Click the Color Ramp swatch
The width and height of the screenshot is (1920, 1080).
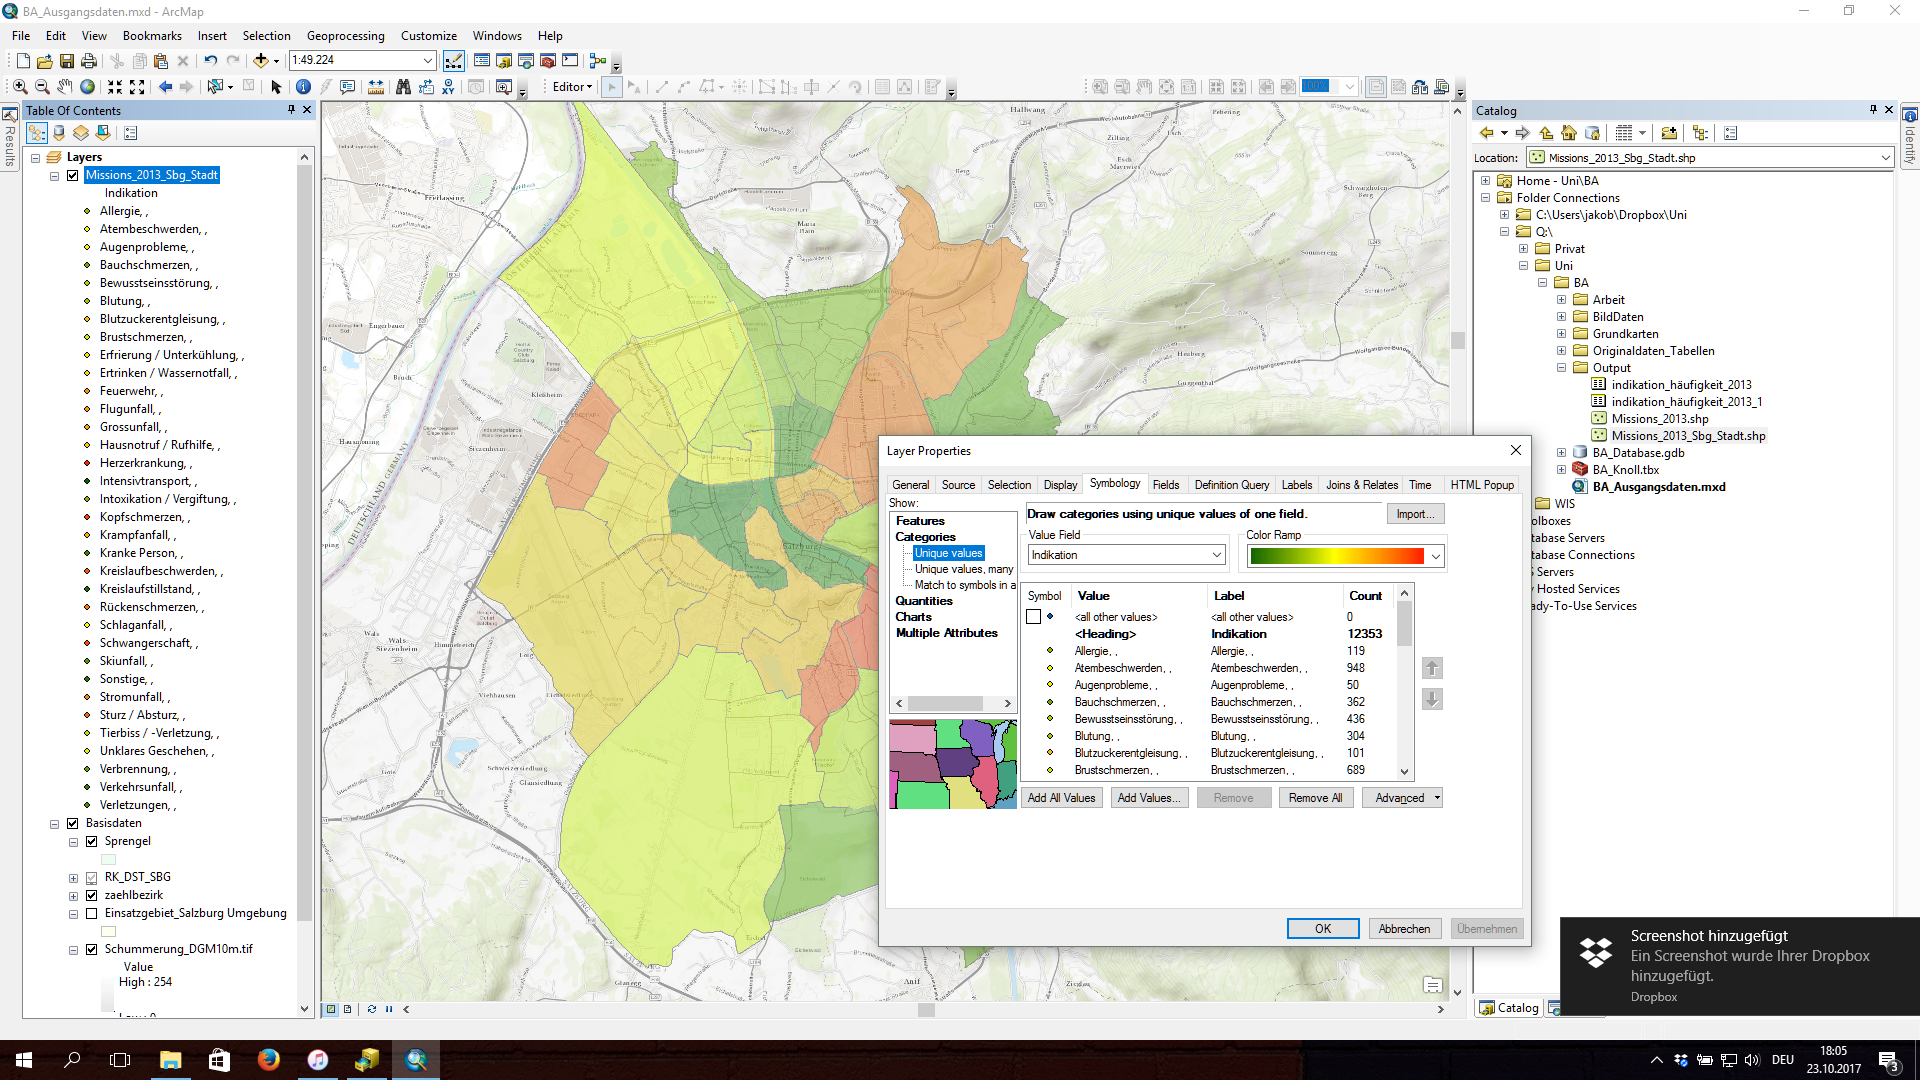pos(1336,556)
